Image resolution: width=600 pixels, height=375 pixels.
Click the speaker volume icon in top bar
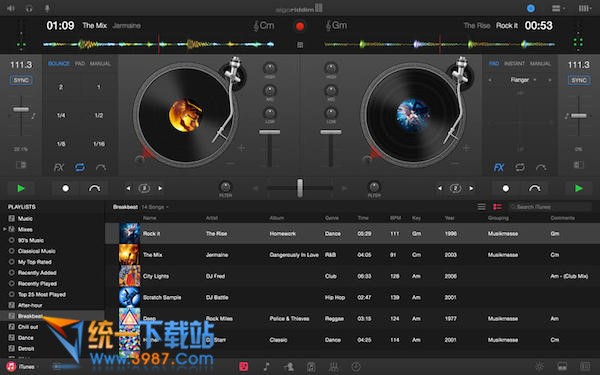coord(11,8)
